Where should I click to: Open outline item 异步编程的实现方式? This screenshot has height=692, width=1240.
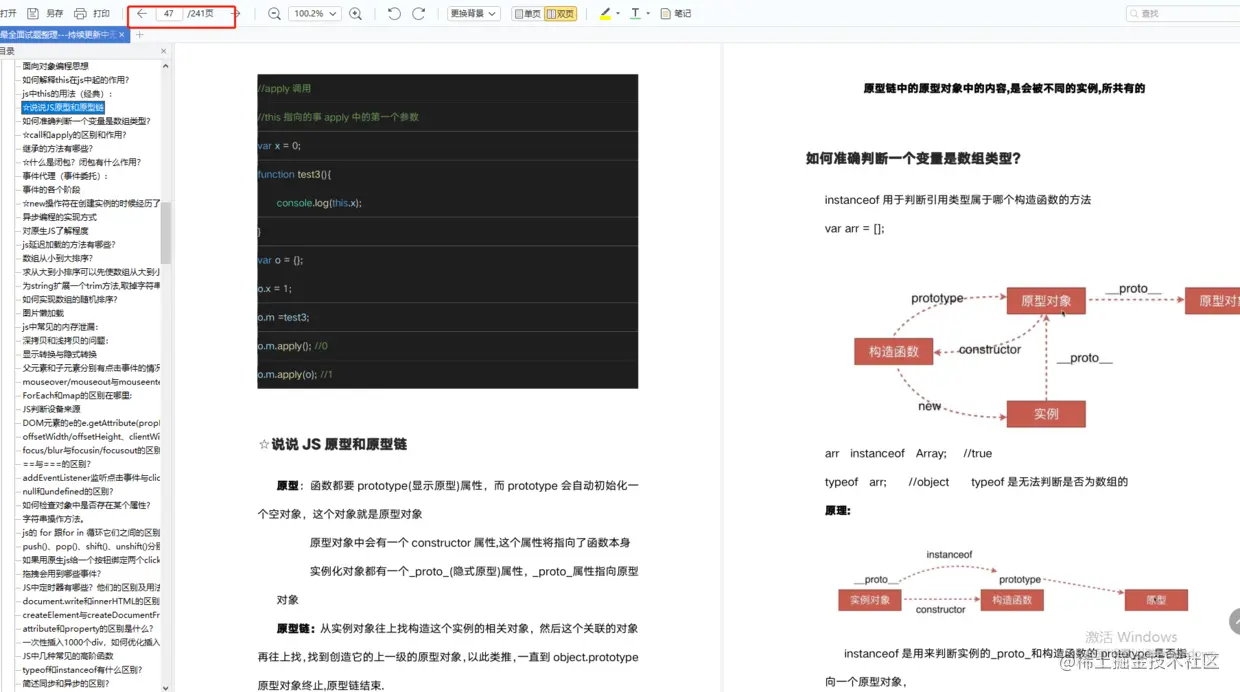tap(59, 217)
